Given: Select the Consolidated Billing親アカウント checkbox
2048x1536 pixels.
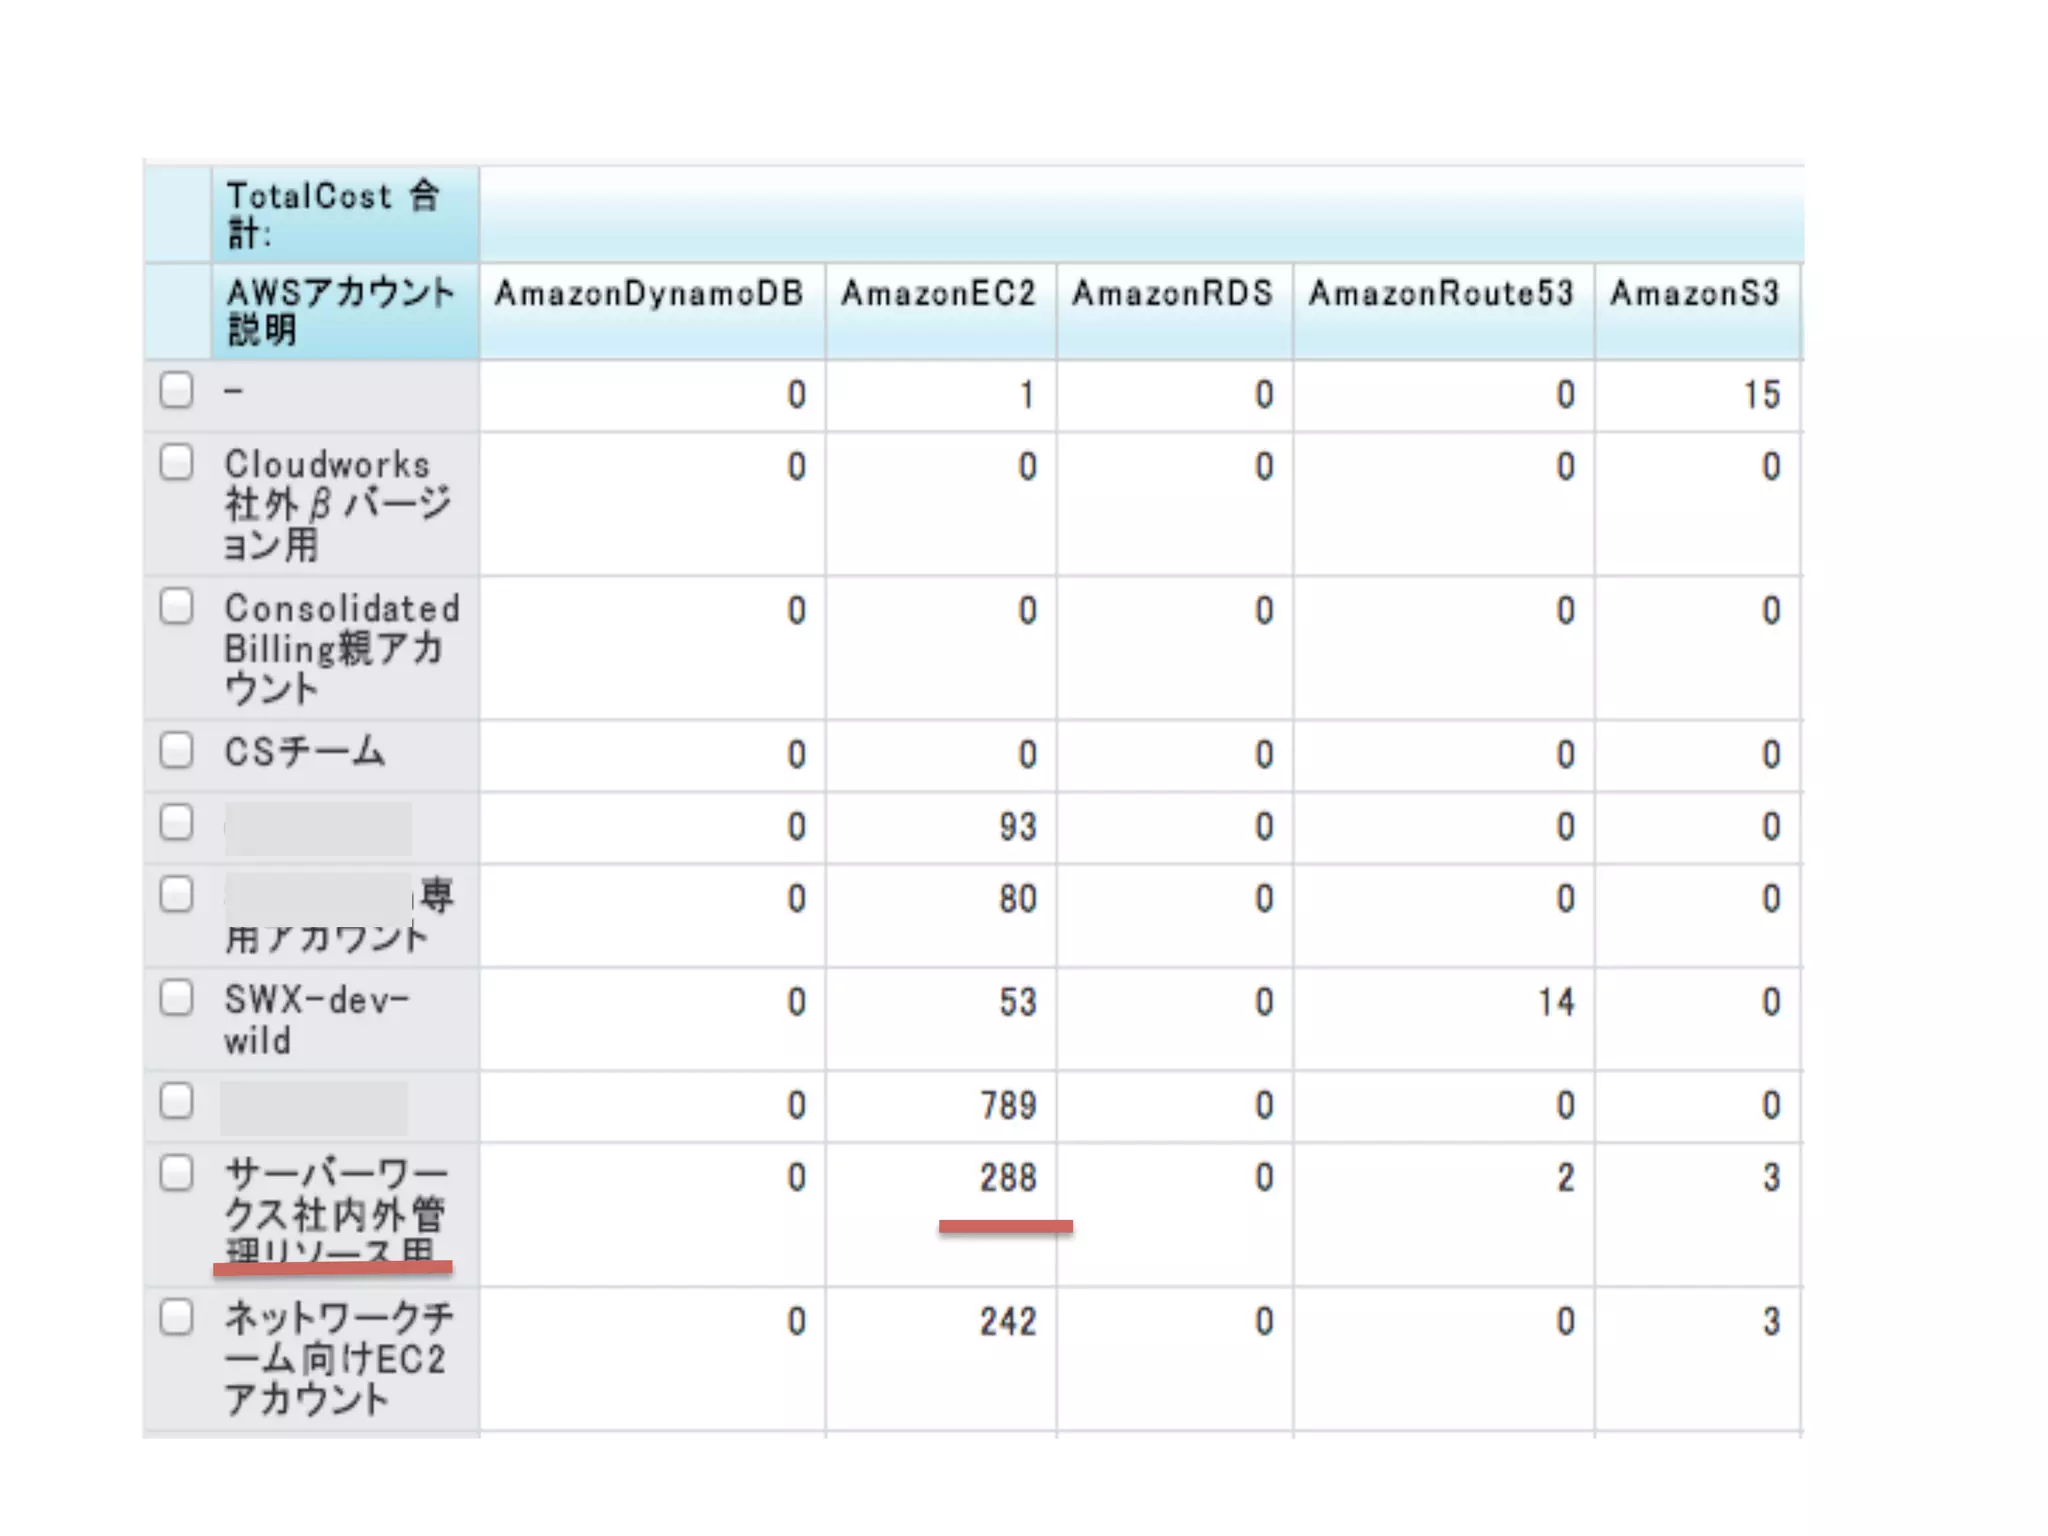Looking at the screenshot, I should 177,606.
